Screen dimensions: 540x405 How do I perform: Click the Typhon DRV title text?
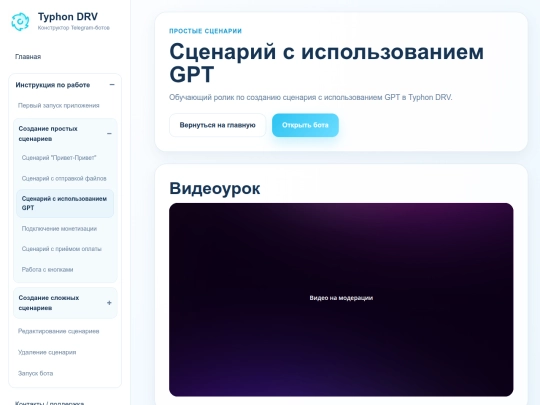click(68, 17)
